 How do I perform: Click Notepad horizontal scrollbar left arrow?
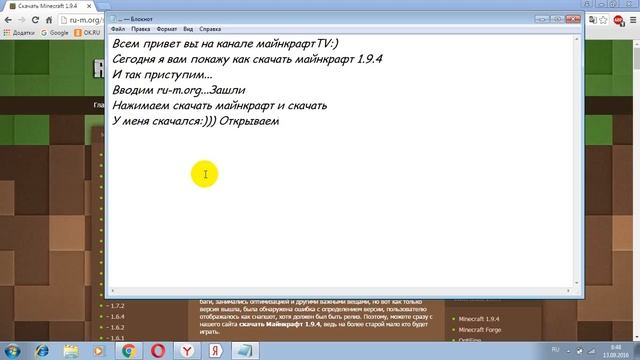point(113,291)
